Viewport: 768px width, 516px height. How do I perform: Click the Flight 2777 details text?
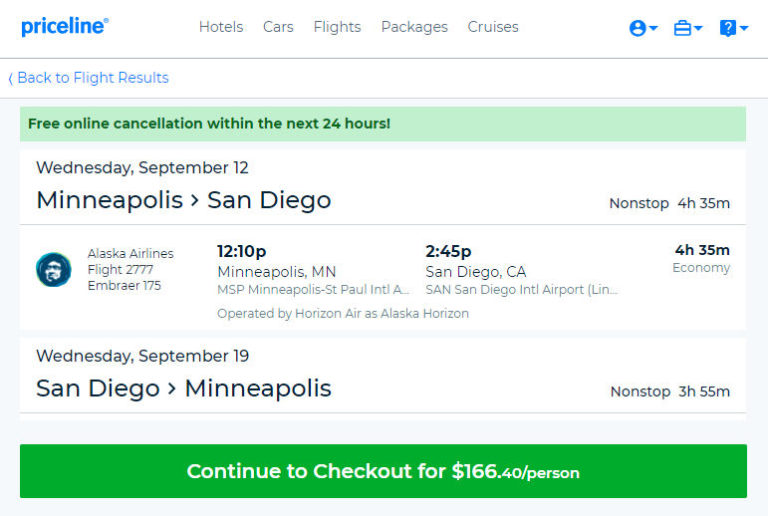pos(120,270)
